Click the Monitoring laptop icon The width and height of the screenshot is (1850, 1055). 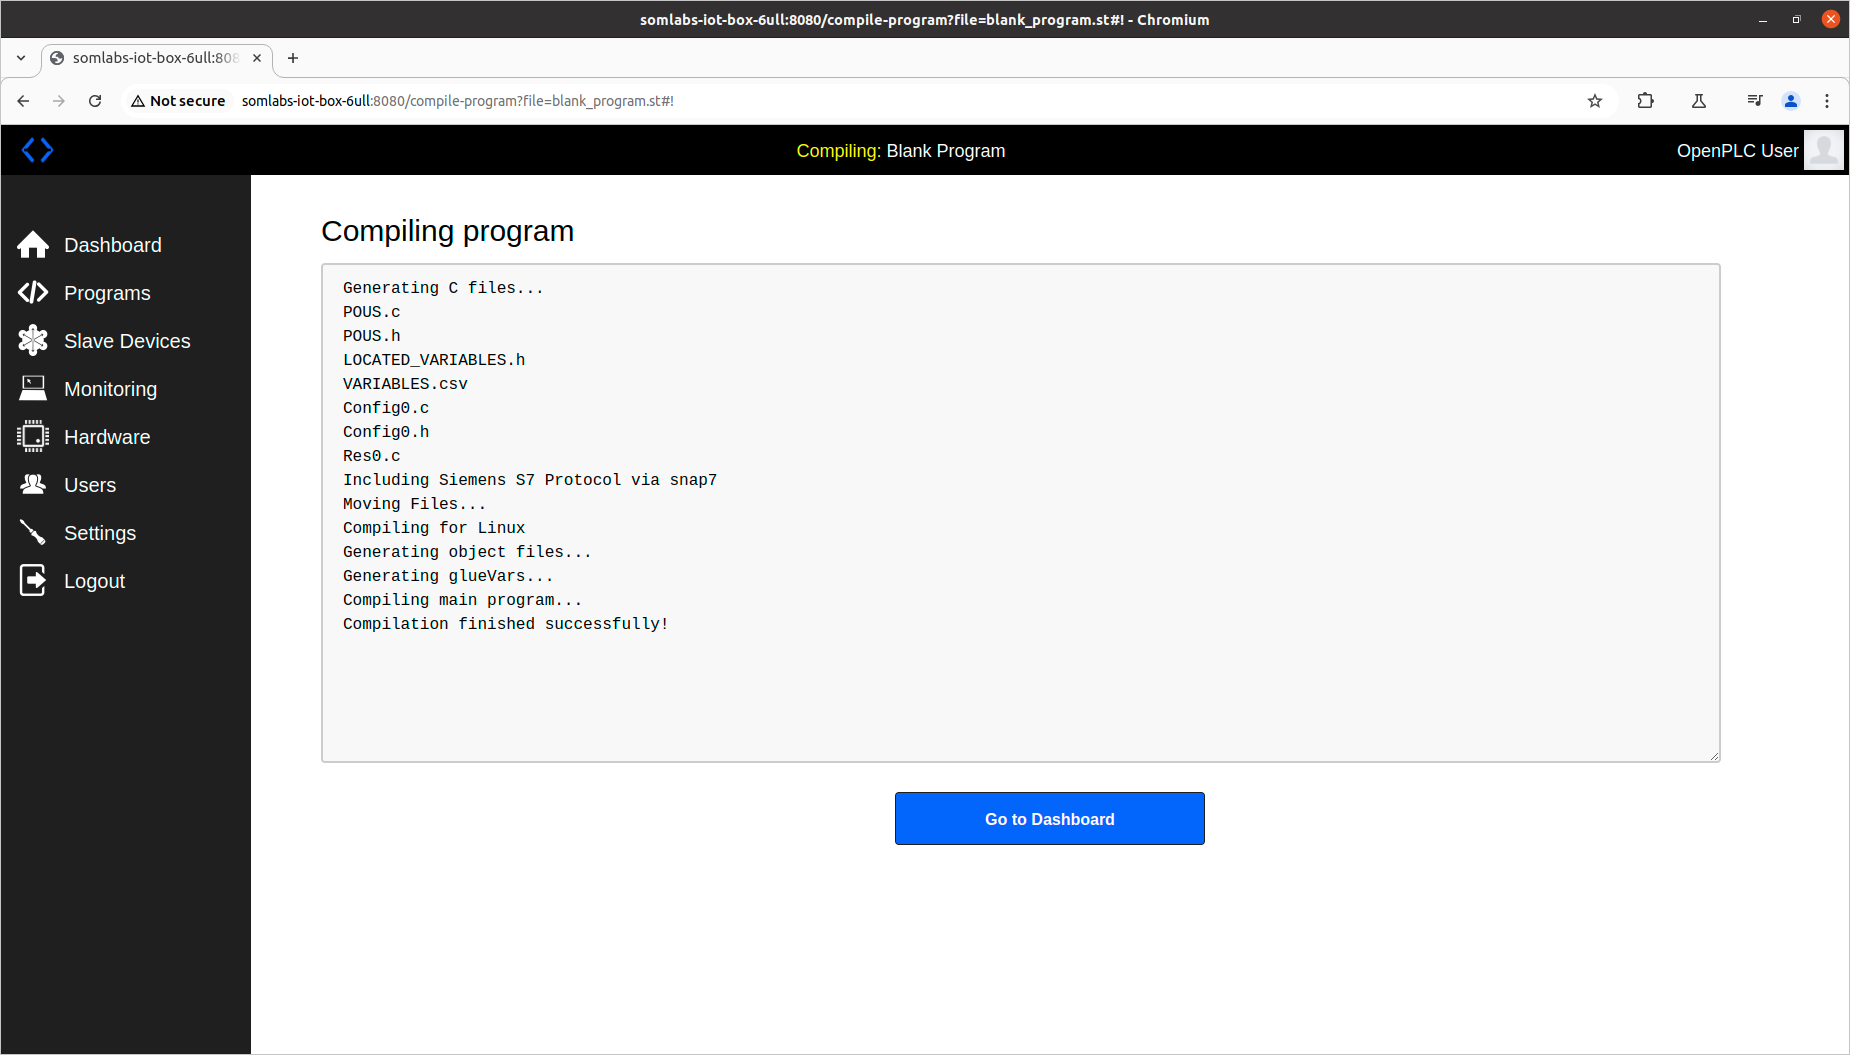point(33,388)
